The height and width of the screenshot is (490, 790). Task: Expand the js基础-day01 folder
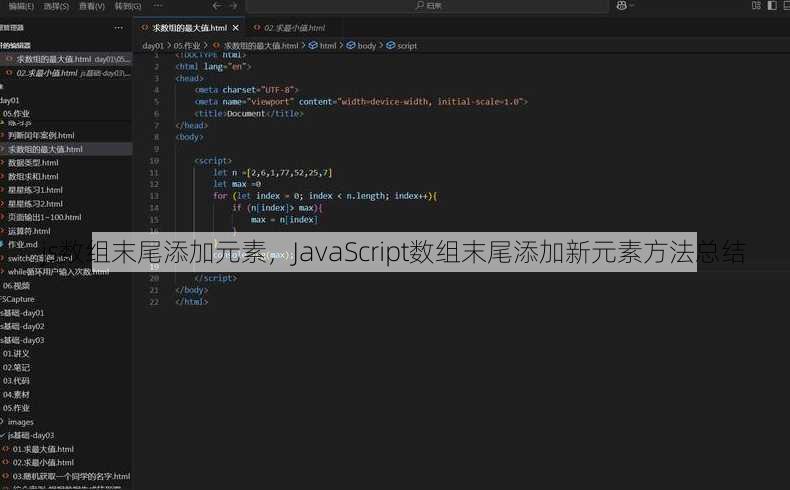(23, 313)
